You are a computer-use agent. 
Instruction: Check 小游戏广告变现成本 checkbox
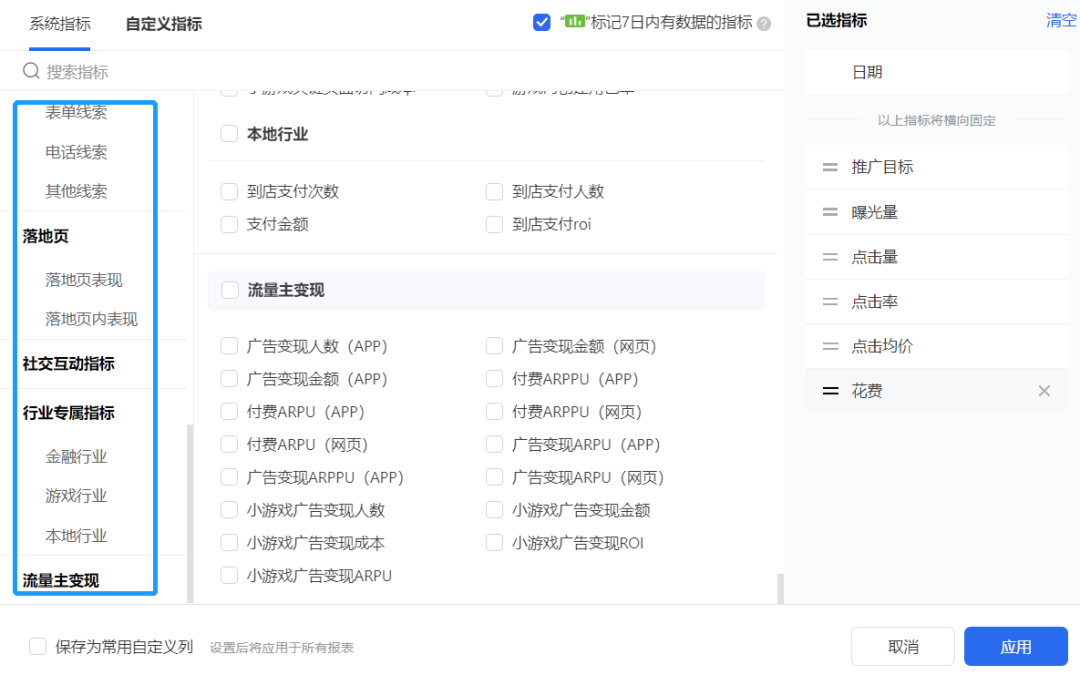pyautogui.click(x=229, y=543)
